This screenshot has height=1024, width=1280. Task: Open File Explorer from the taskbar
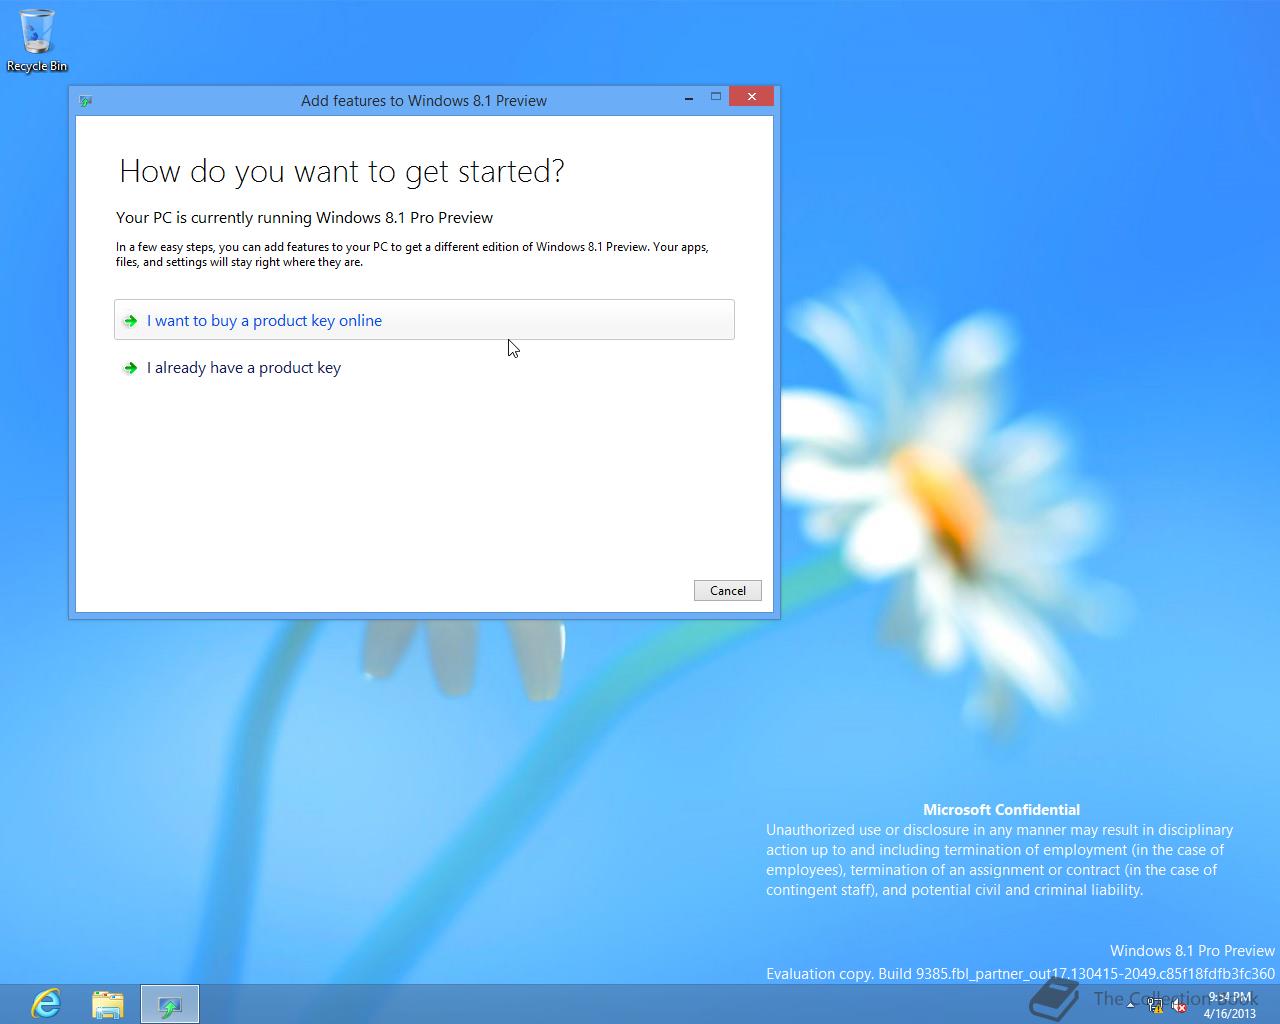point(108,1003)
